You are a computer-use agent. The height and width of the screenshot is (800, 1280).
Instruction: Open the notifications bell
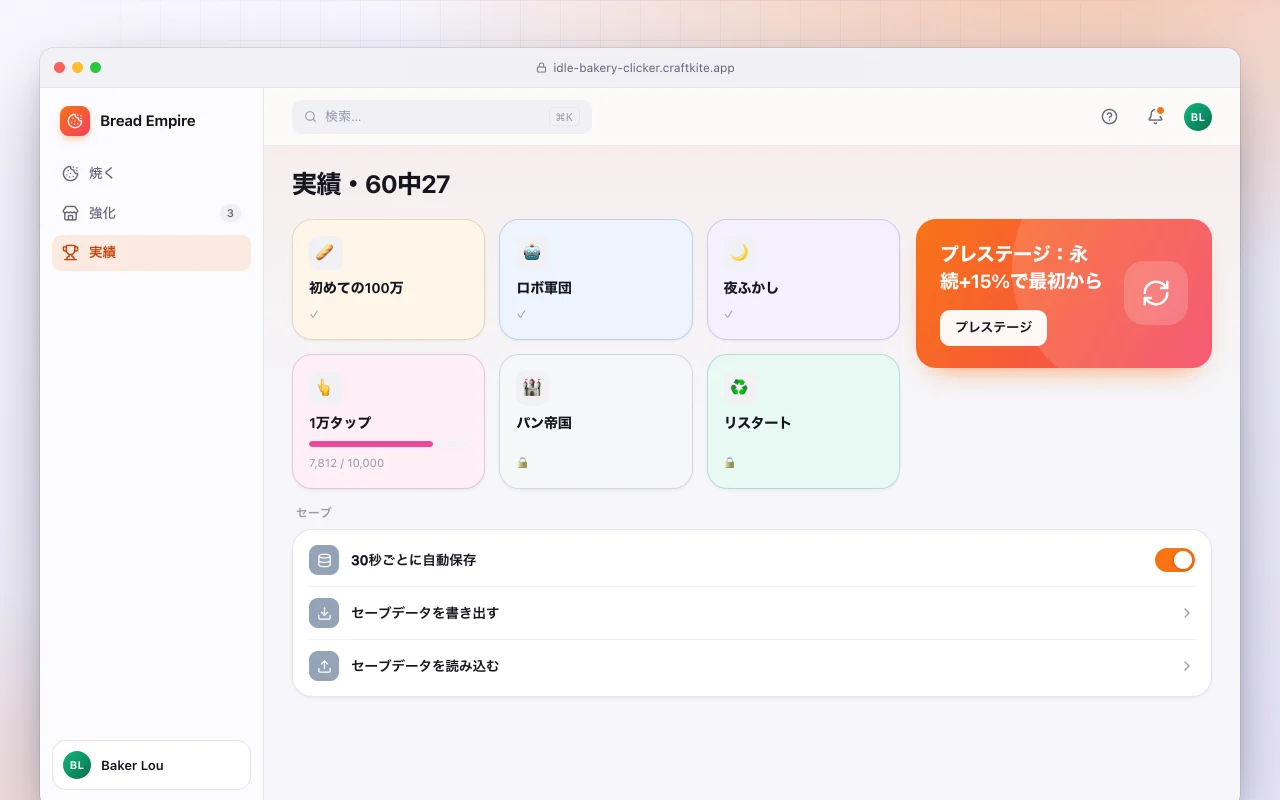pyautogui.click(x=1155, y=117)
